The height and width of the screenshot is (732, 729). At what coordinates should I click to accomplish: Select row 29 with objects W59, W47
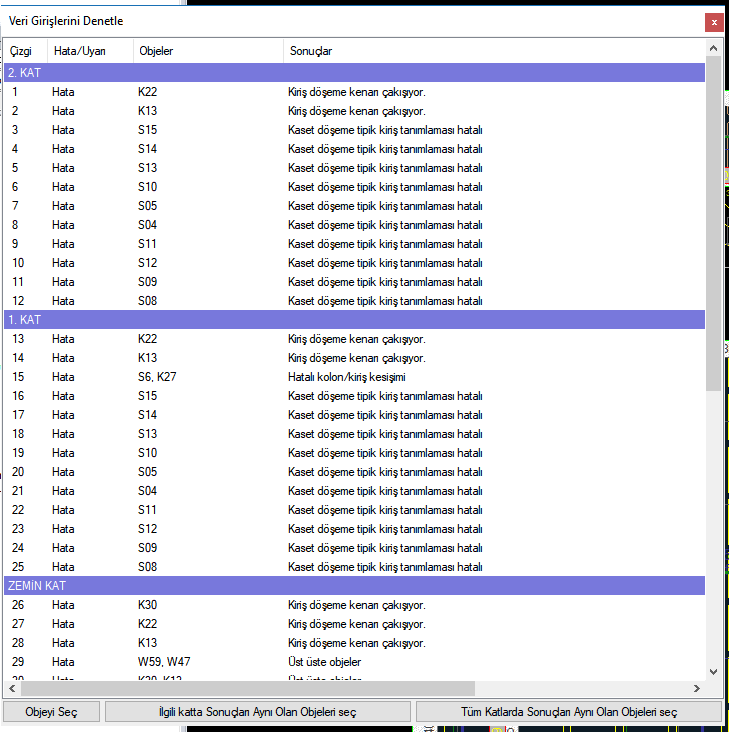[x=354, y=662]
